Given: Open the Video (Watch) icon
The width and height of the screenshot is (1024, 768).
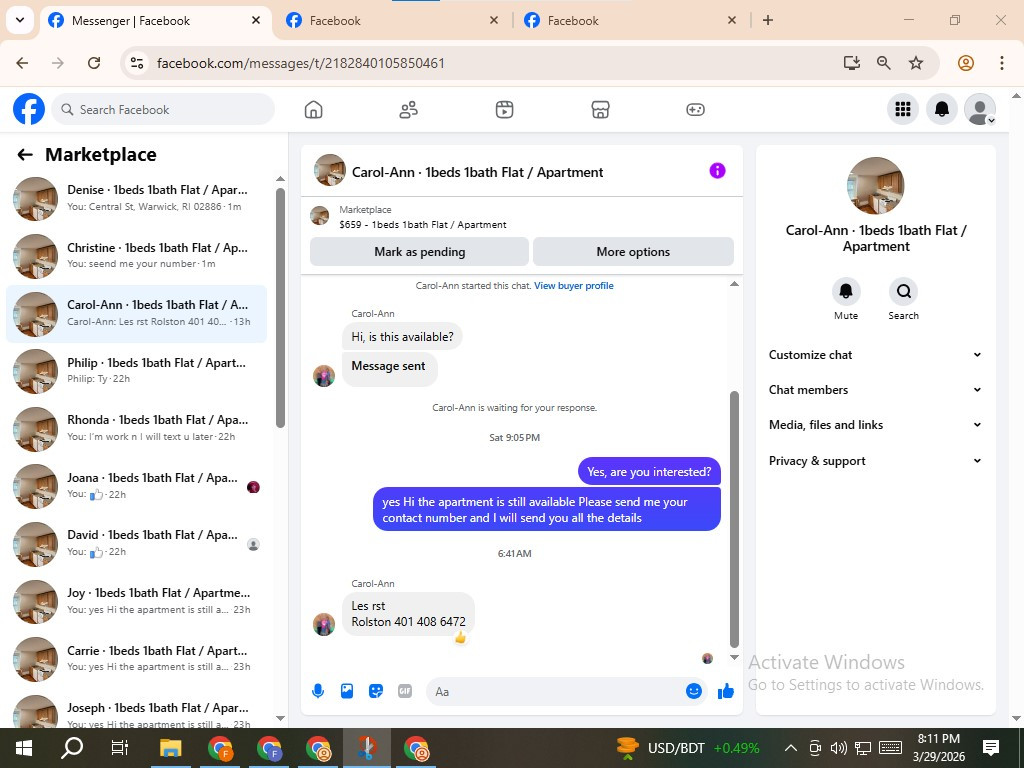Looking at the screenshot, I should tap(504, 110).
